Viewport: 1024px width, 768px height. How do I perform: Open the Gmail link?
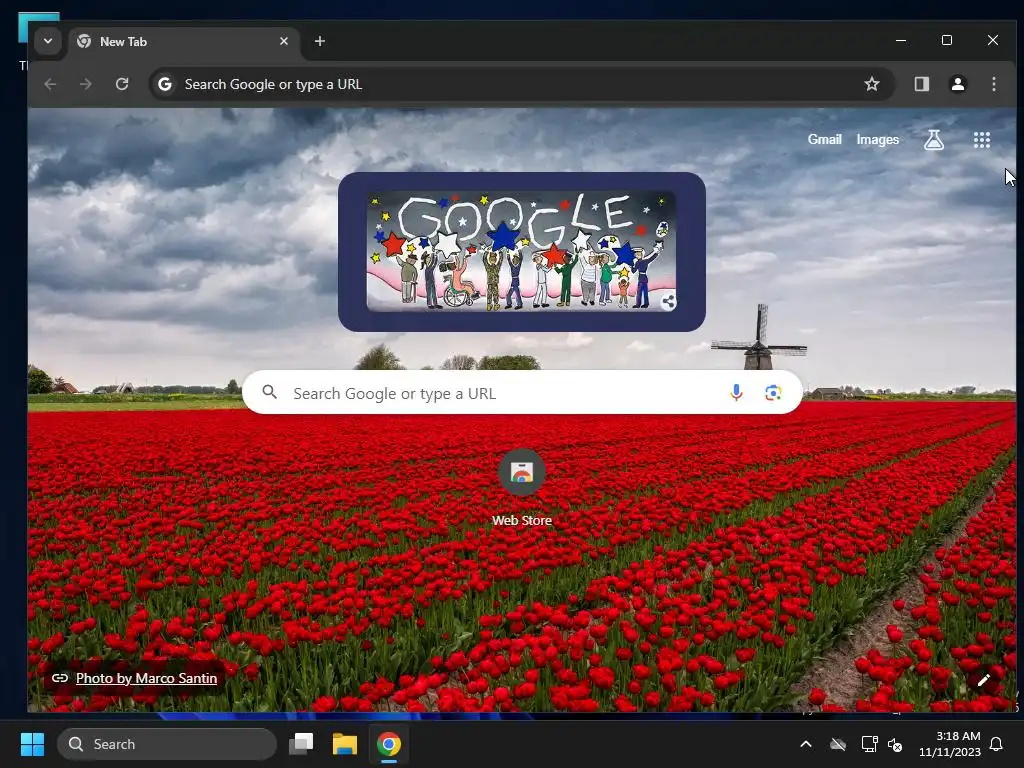(824, 139)
